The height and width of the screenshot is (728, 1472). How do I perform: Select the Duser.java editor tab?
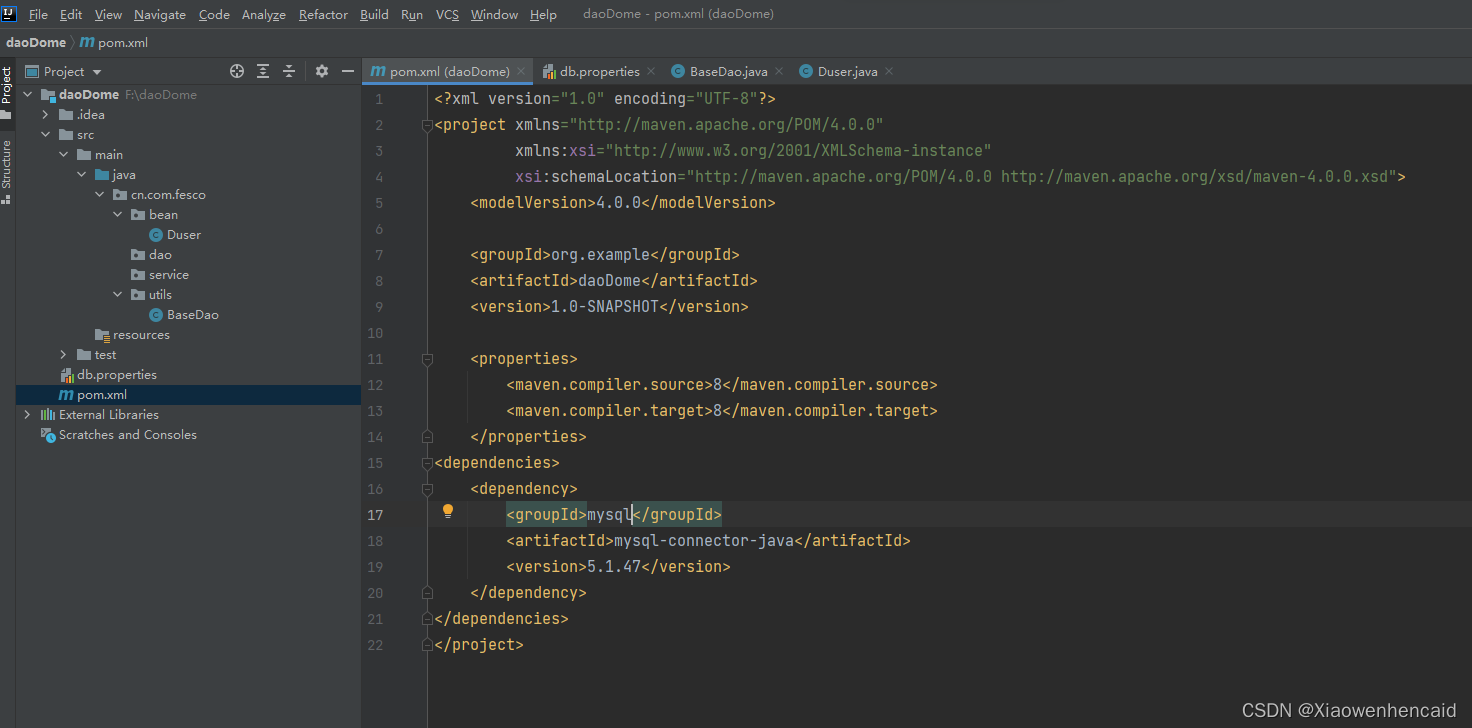(x=845, y=71)
